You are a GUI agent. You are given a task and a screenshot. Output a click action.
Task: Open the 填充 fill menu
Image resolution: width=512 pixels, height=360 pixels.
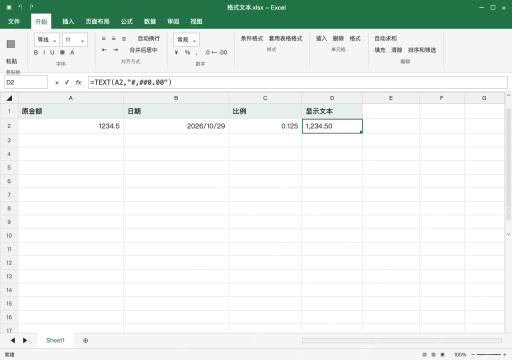pos(380,50)
